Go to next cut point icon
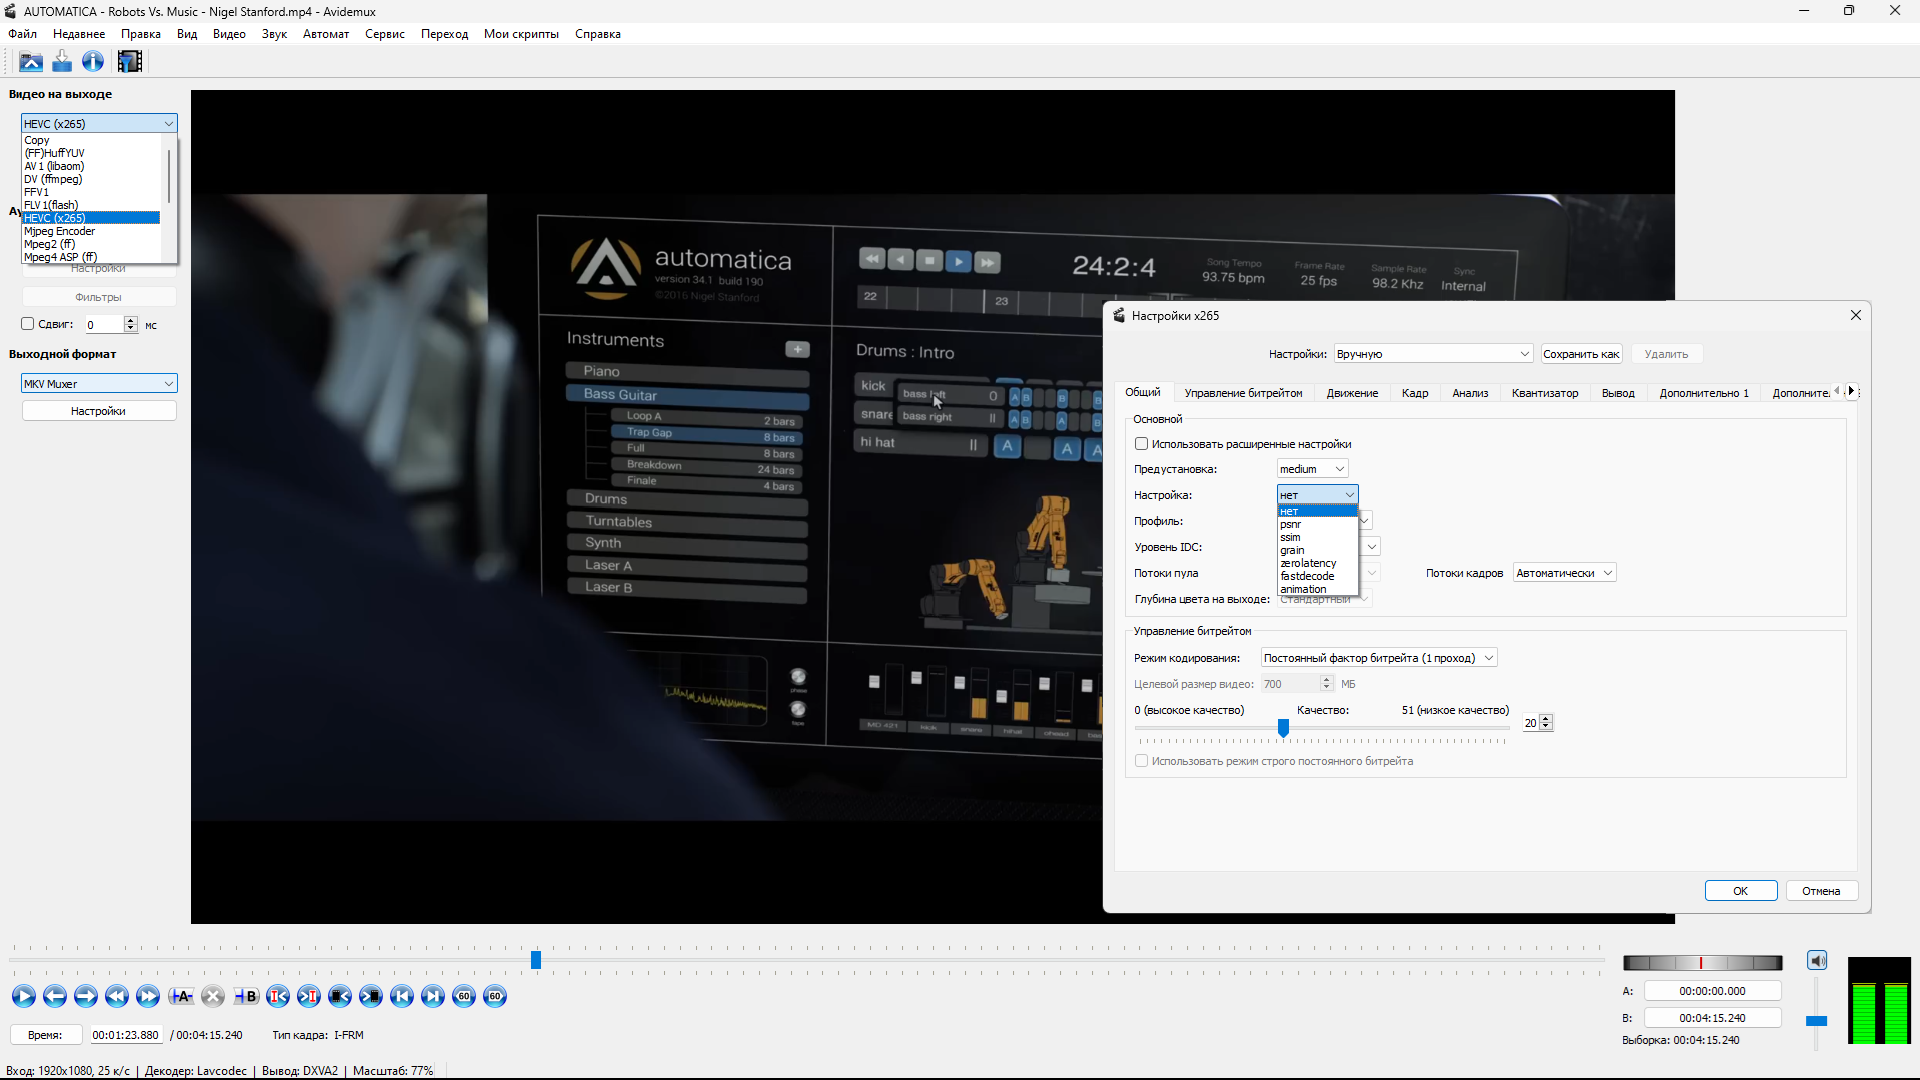The height and width of the screenshot is (1080, 1920). [x=309, y=996]
